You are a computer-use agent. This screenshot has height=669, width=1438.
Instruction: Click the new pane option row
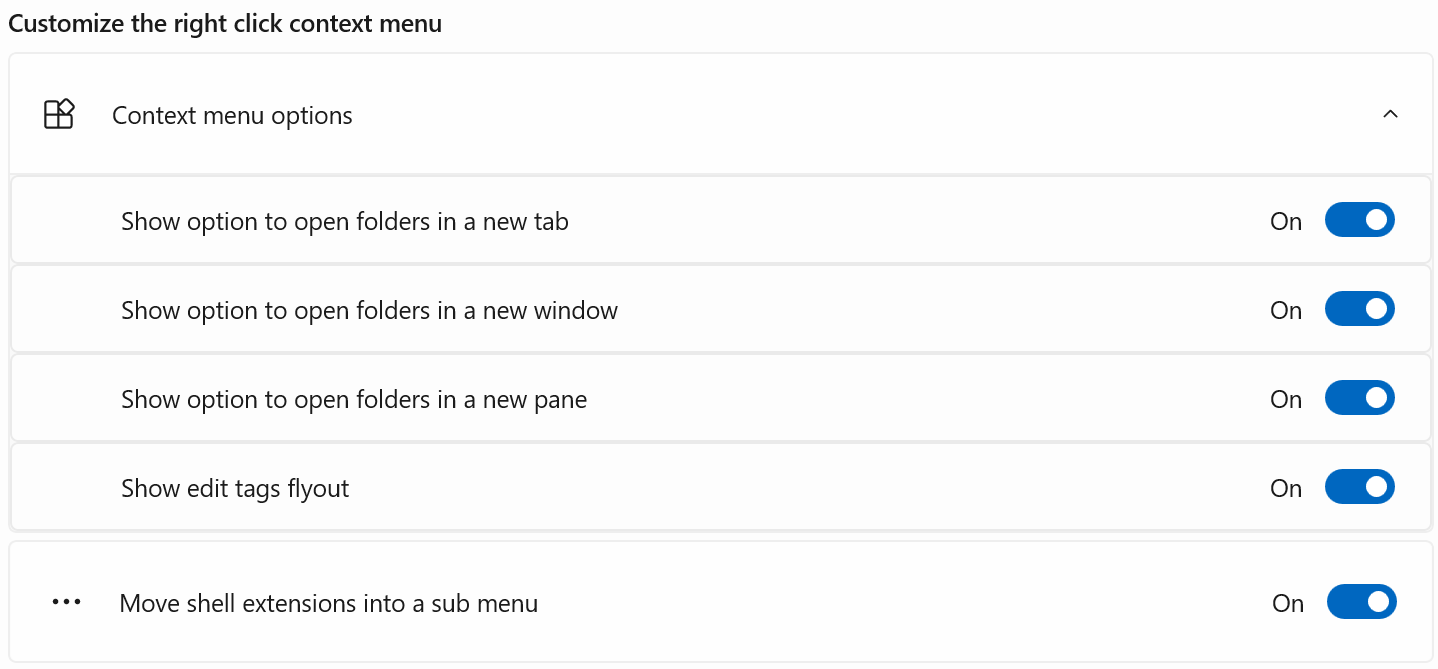click(x=700, y=398)
